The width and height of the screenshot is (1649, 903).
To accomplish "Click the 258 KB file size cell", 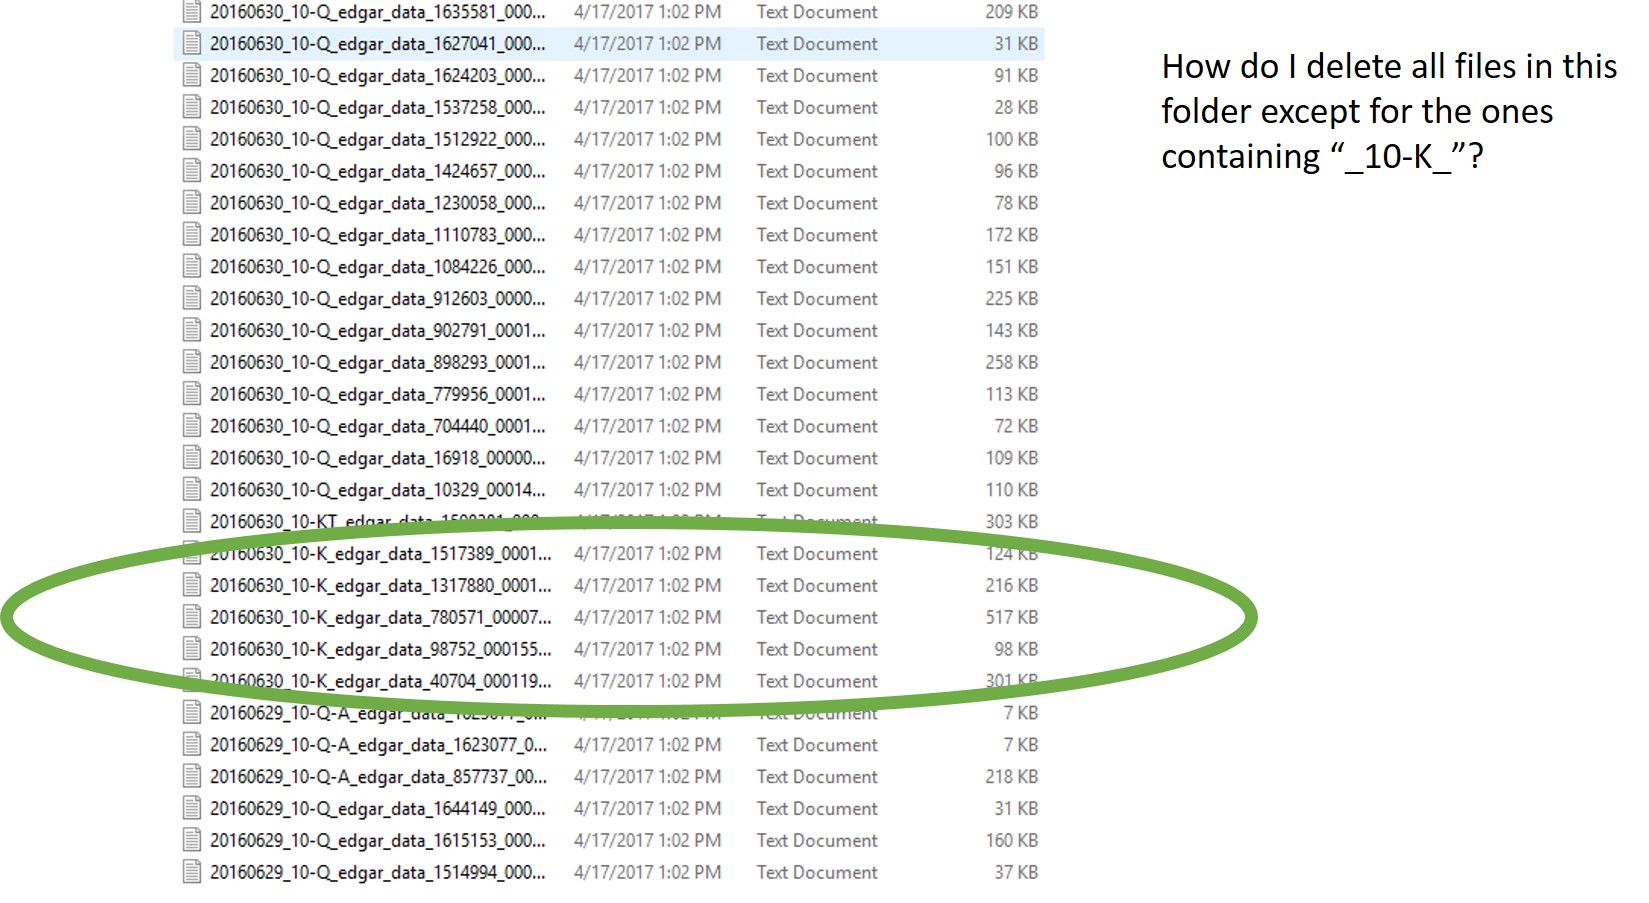I will tap(1011, 362).
